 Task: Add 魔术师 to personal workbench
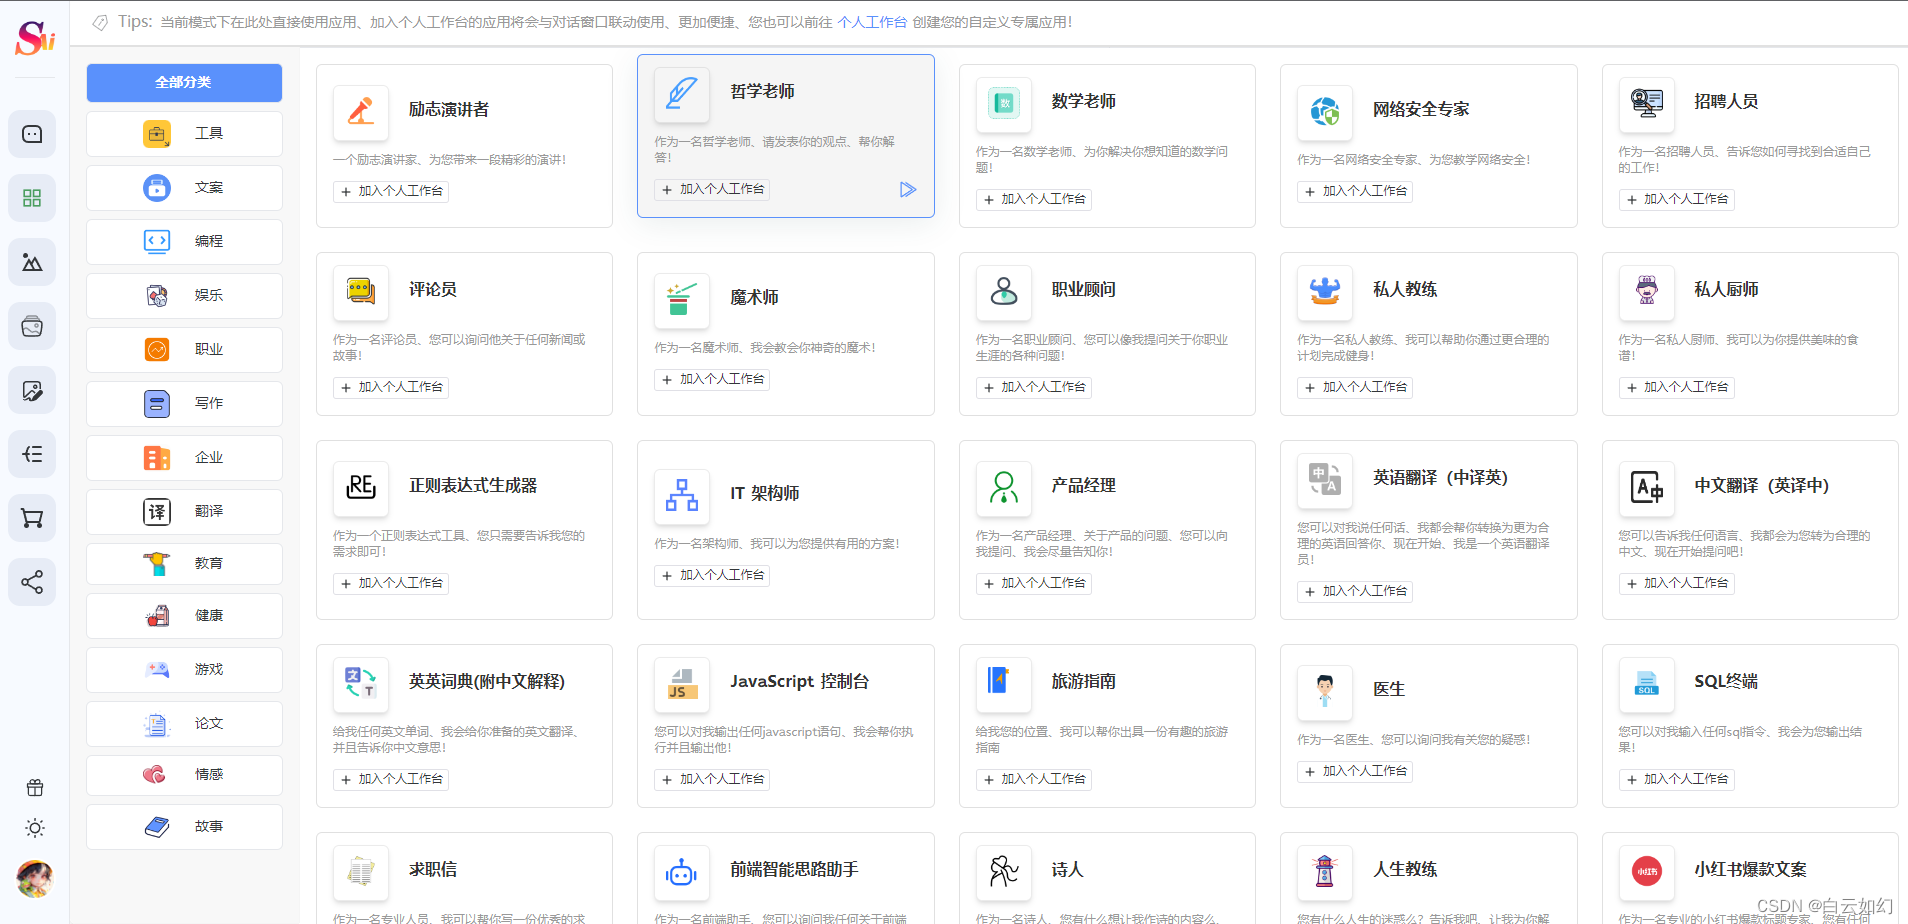point(713,379)
